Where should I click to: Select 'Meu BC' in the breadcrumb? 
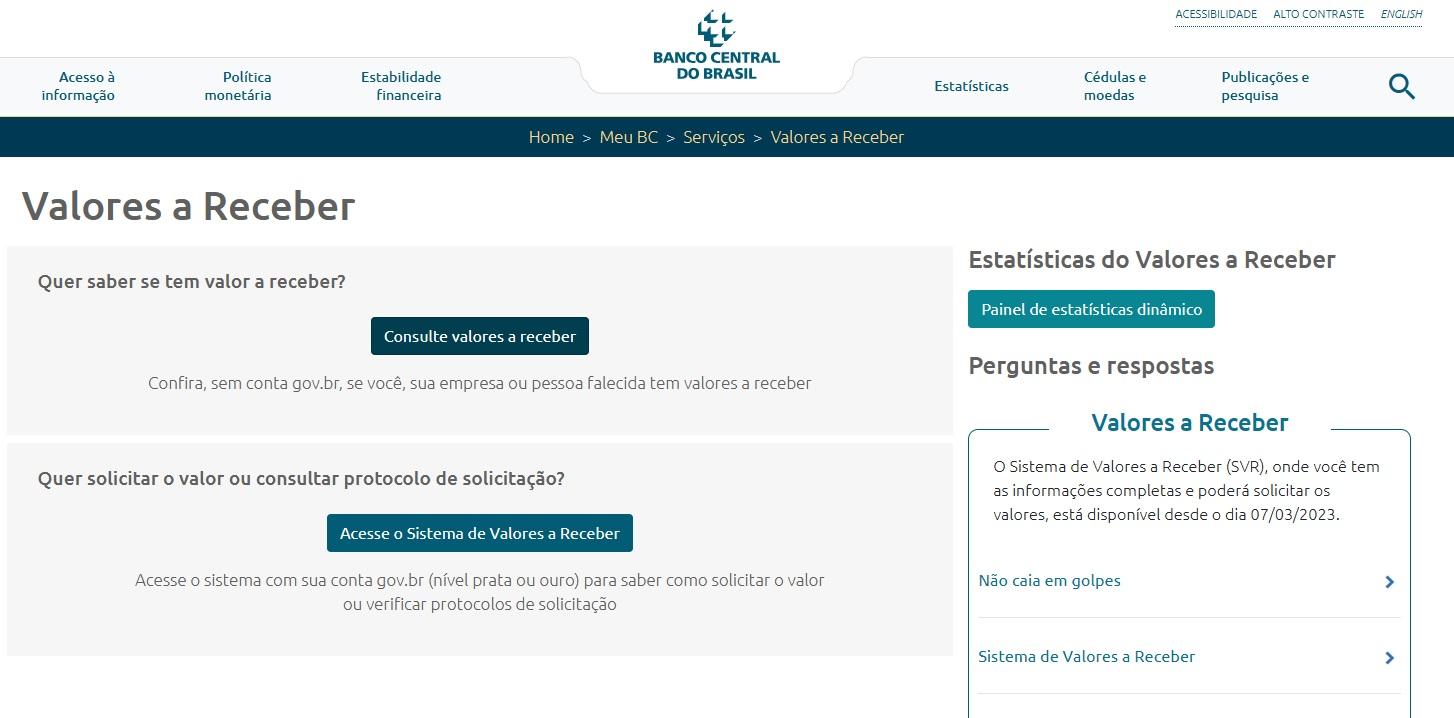(x=628, y=137)
